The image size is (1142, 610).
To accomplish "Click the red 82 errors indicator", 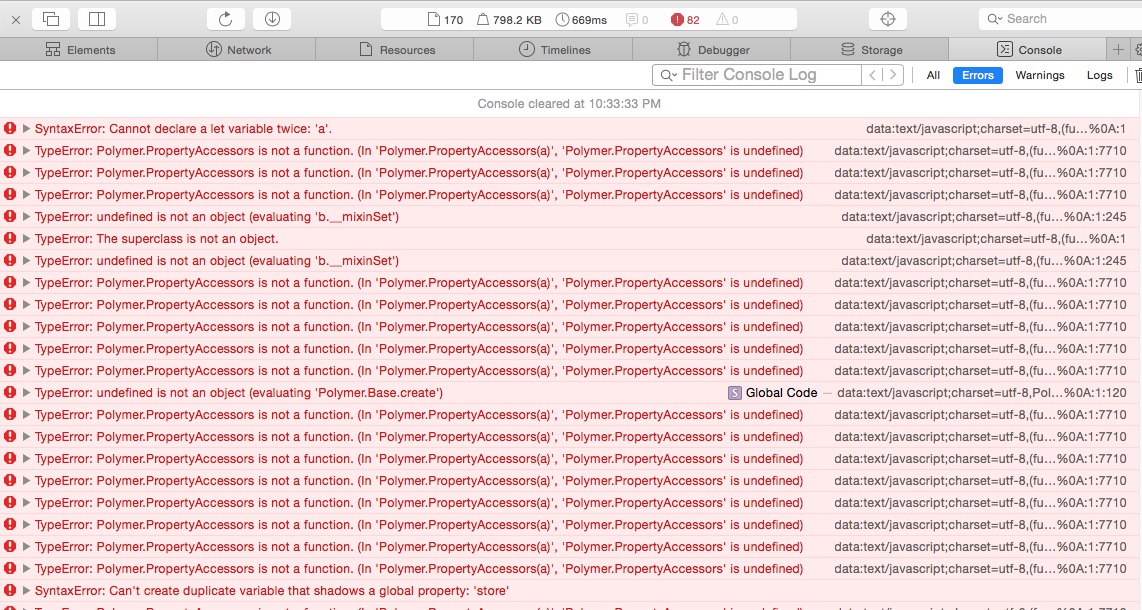I will [685, 20].
